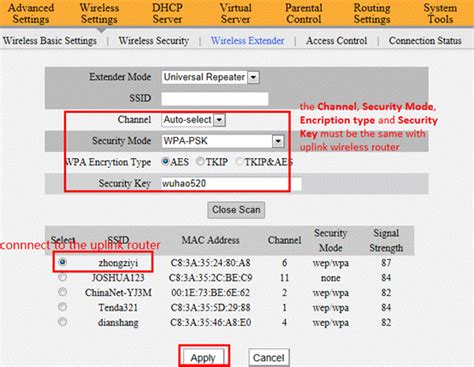This screenshot has height=367, width=474.
Task: Click the Channel column header
Action: tap(284, 240)
